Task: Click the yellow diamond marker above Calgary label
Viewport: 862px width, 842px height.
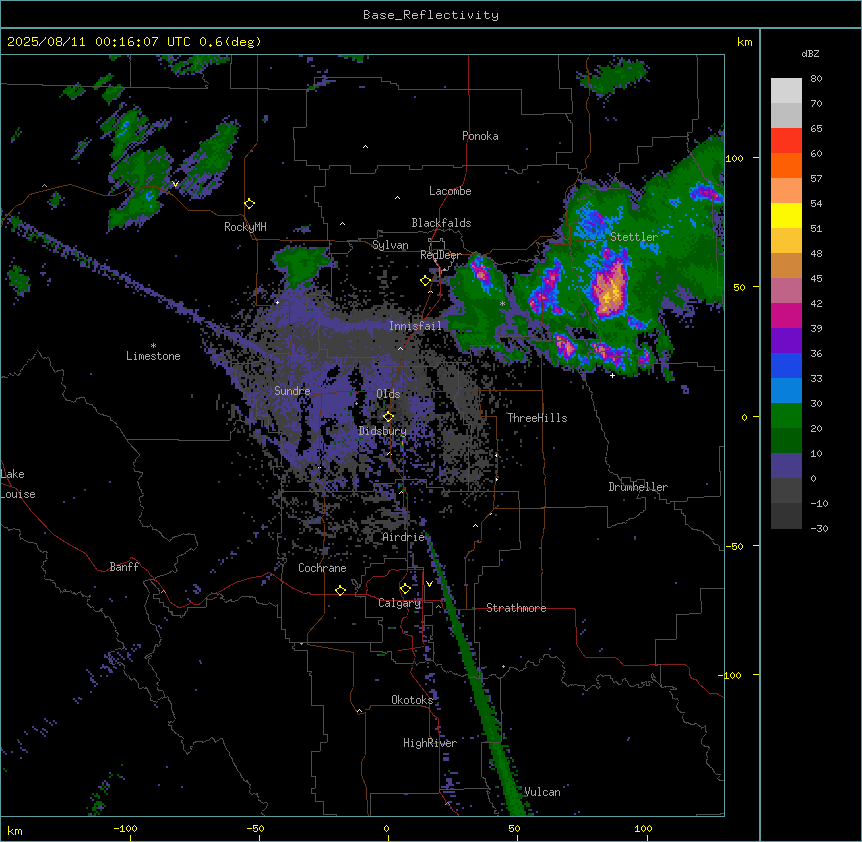Action: pos(405,589)
